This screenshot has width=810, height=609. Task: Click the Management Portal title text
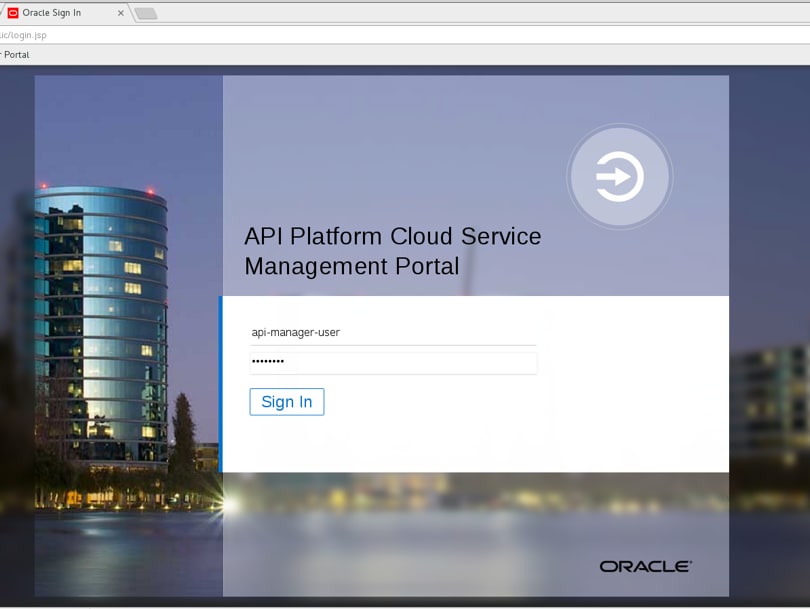(352, 266)
